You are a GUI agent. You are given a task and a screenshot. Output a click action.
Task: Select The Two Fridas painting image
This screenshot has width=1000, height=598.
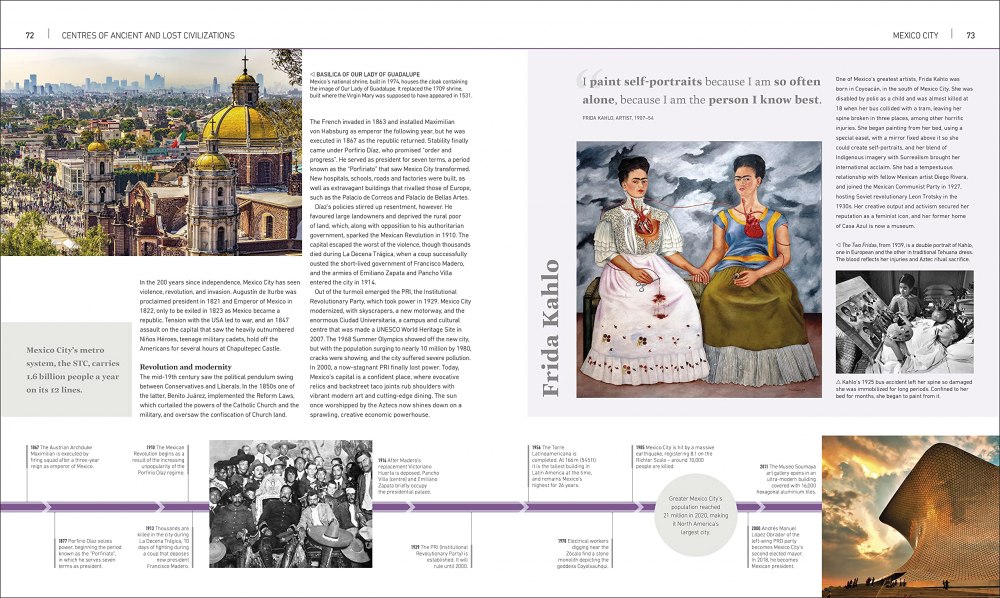[x=699, y=270]
